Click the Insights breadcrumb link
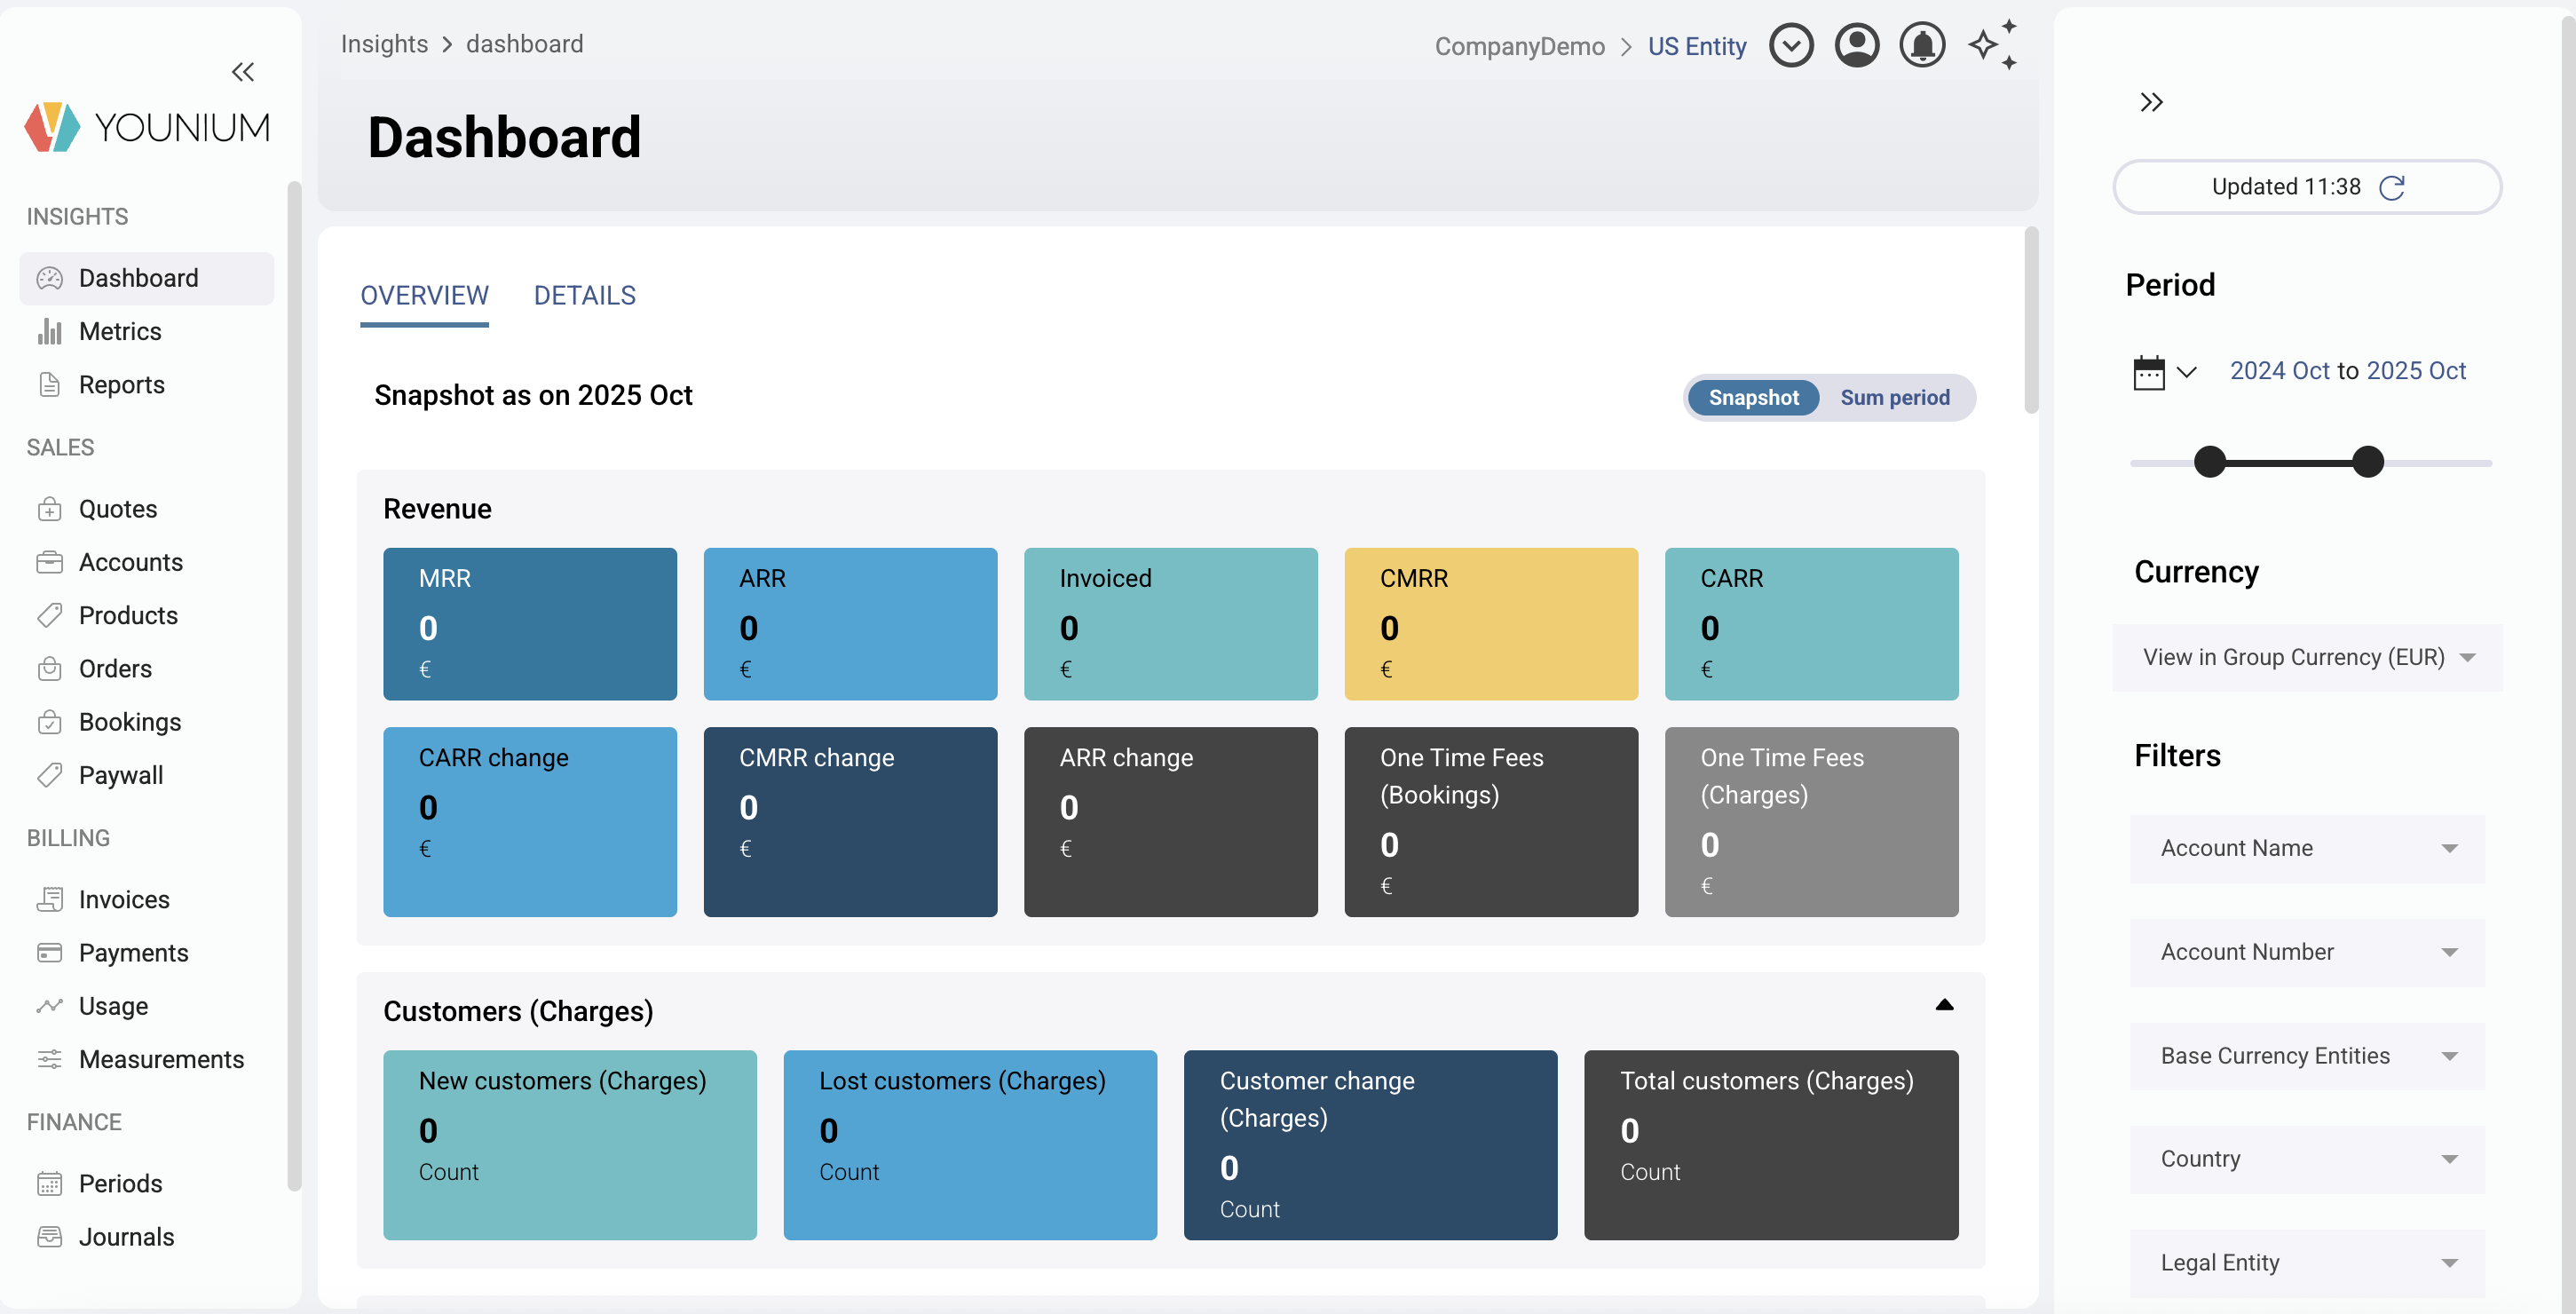Viewport: 2576px width, 1314px height. 384,44
